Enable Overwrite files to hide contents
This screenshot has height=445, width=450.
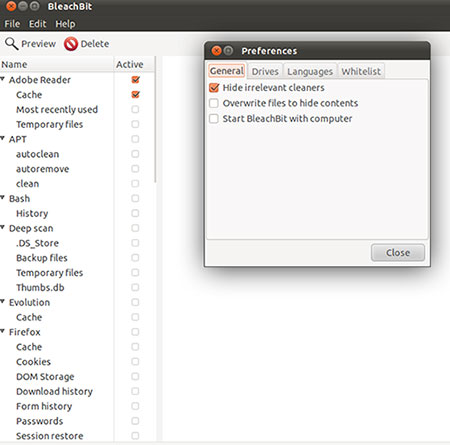(x=214, y=103)
